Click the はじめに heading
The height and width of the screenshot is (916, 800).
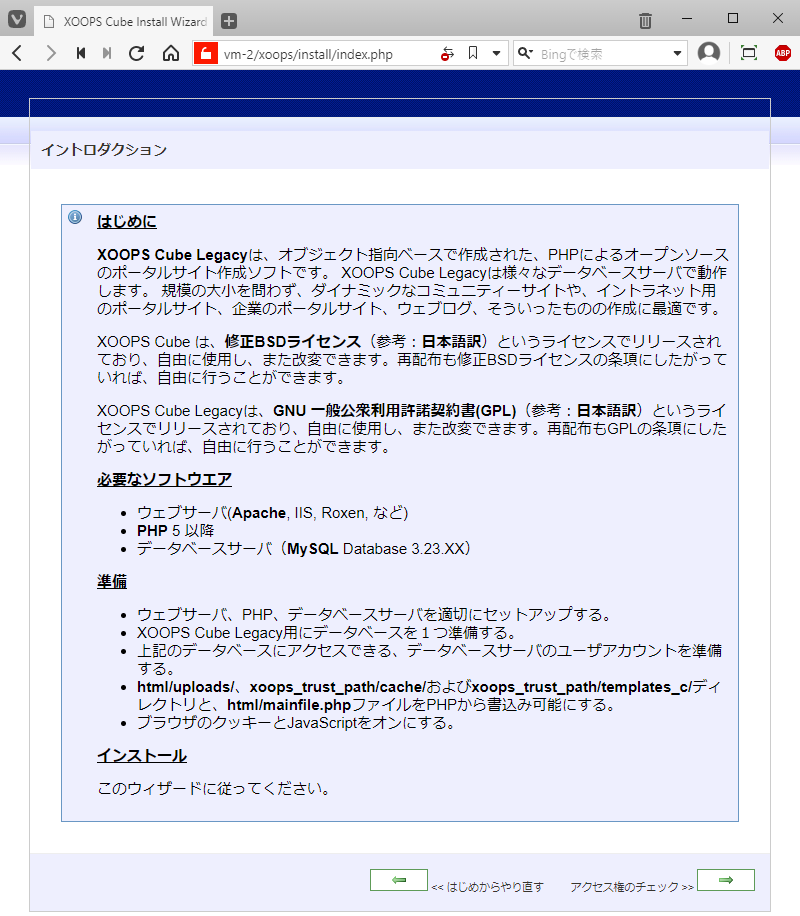coord(127,222)
